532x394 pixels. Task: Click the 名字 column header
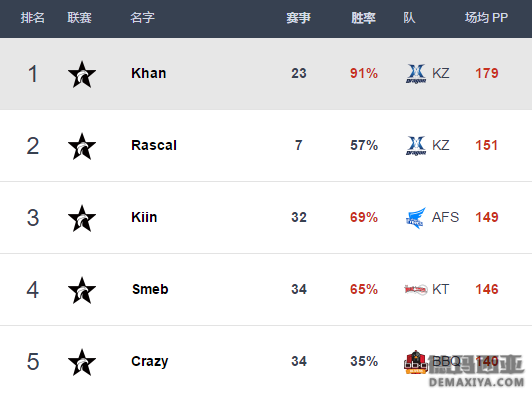(142, 18)
